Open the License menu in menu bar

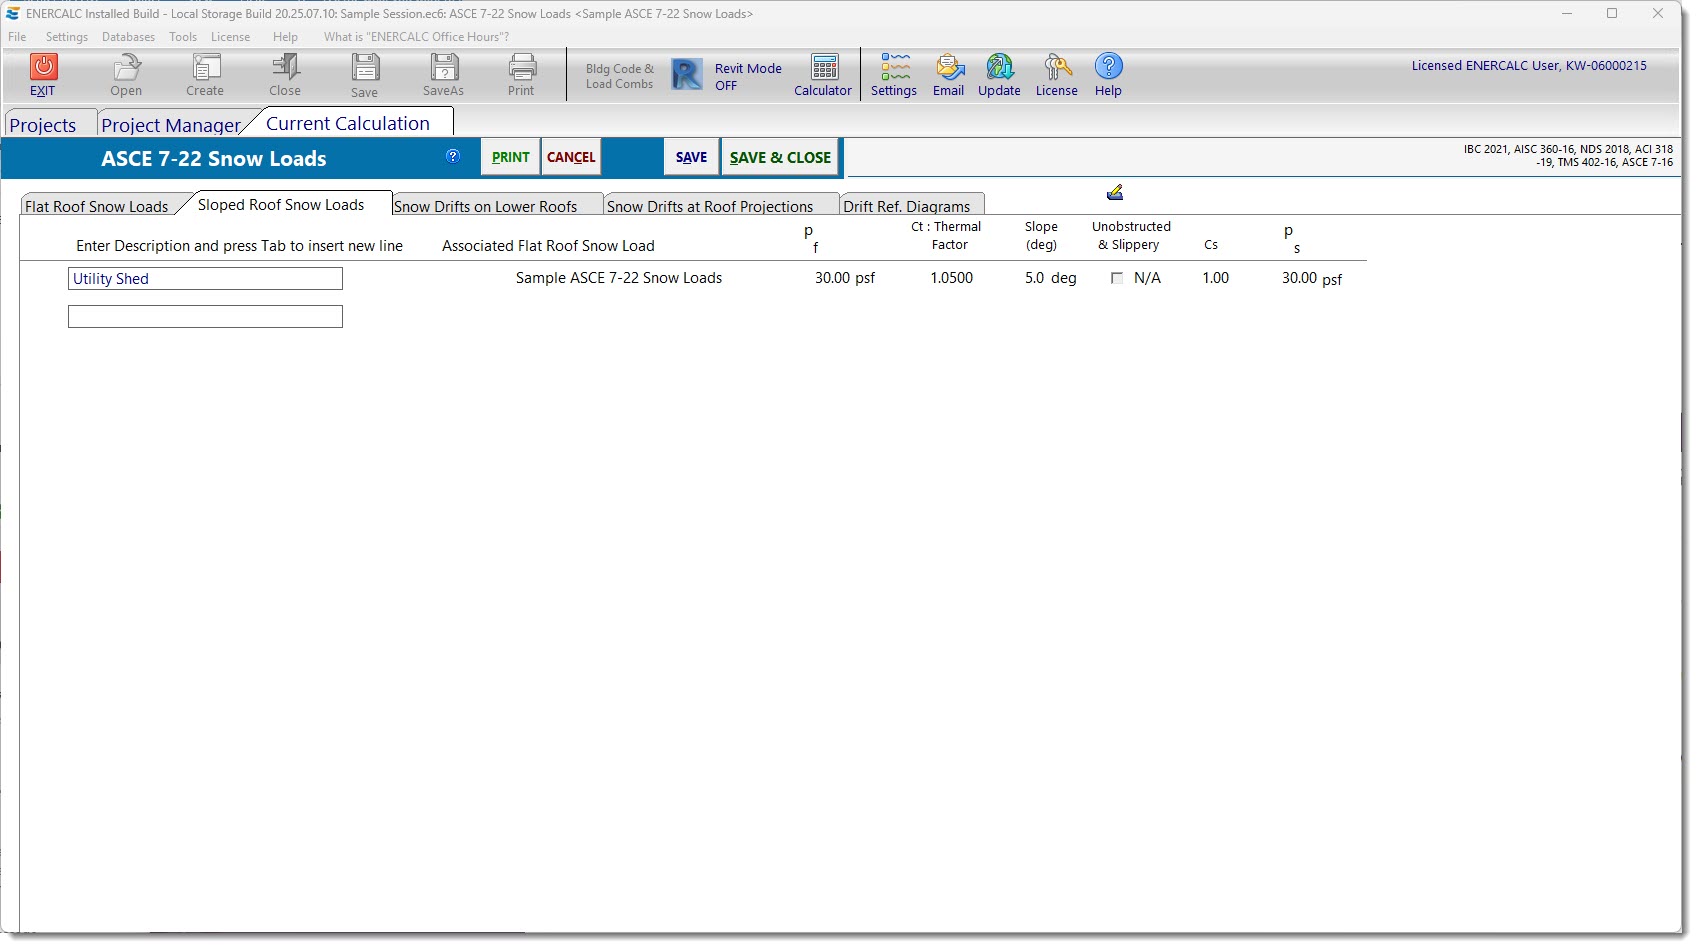coord(231,37)
